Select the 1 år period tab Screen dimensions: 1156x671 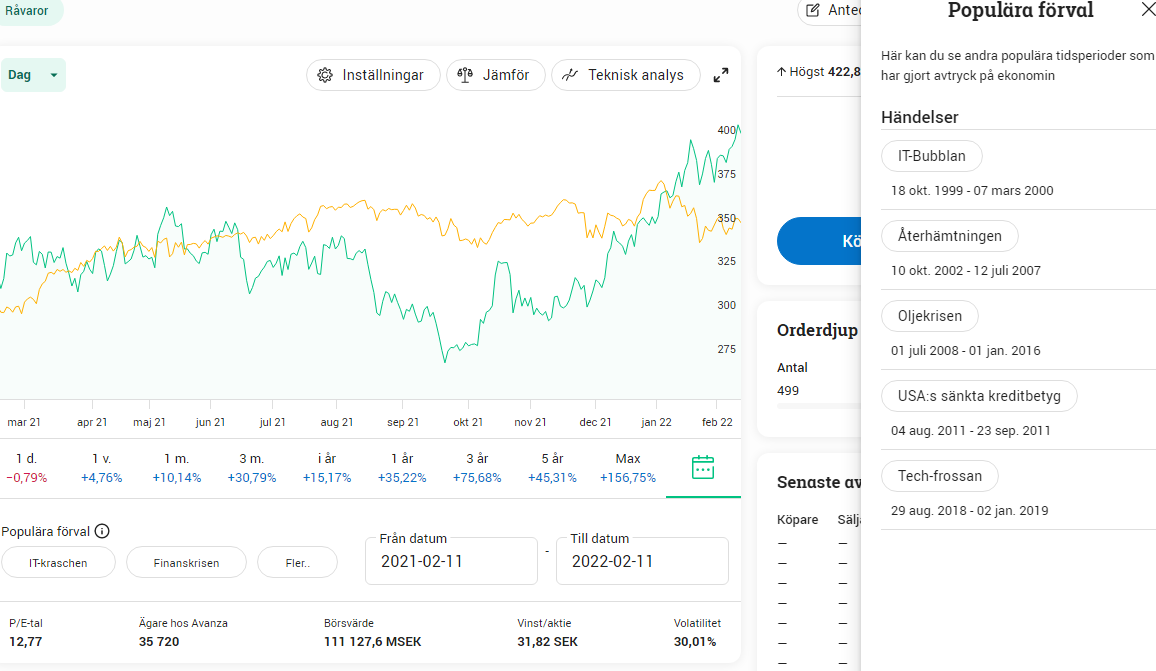coord(402,468)
